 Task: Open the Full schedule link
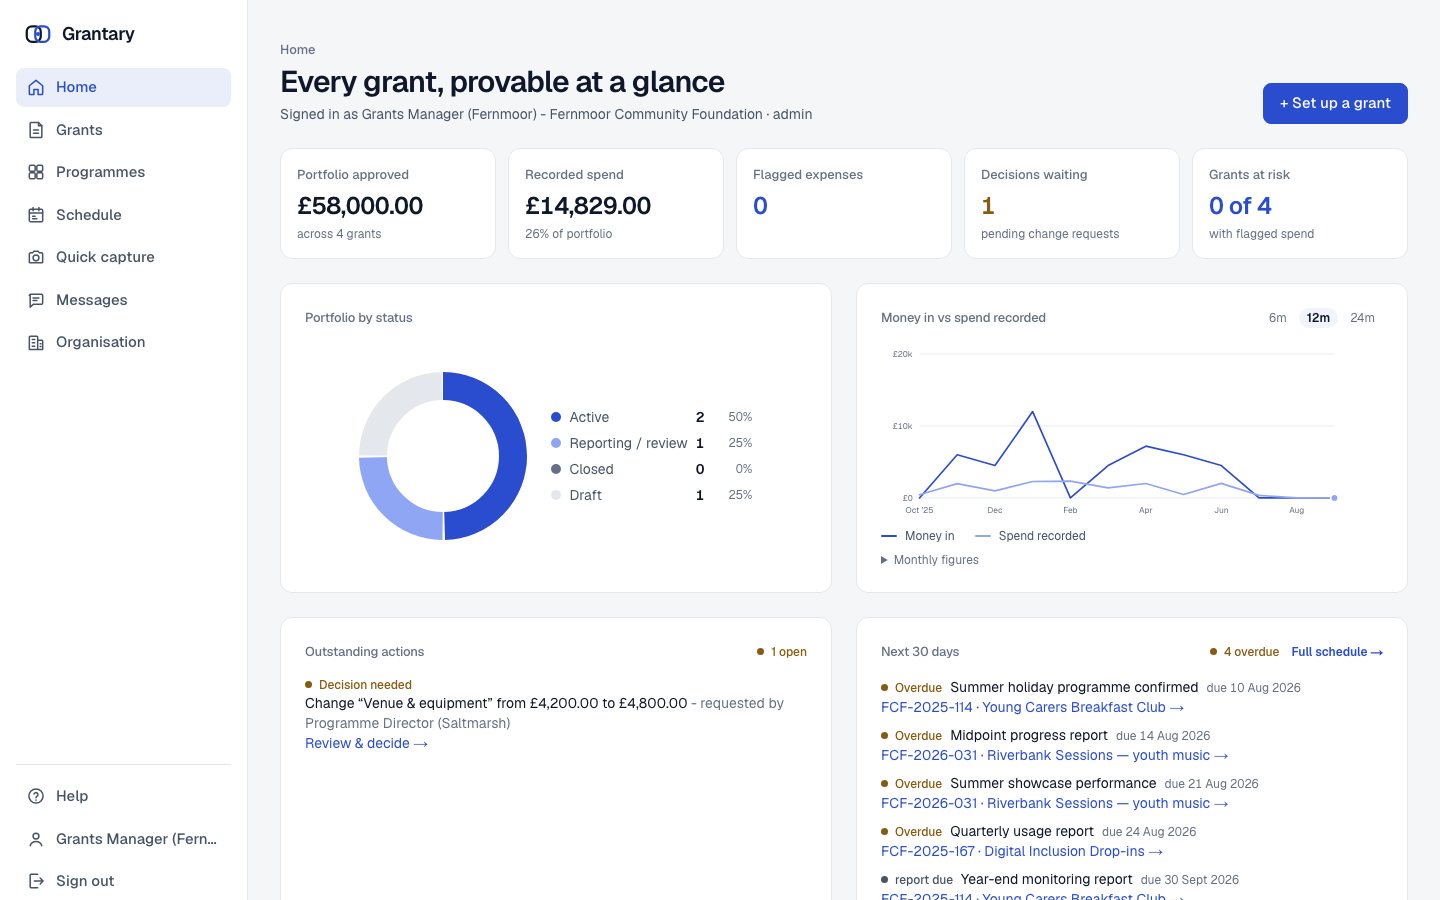(1337, 652)
